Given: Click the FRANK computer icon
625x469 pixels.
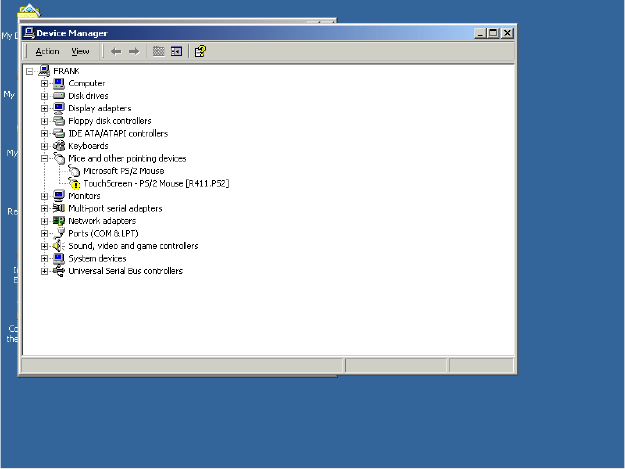Looking at the screenshot, I should click(44, 71).
